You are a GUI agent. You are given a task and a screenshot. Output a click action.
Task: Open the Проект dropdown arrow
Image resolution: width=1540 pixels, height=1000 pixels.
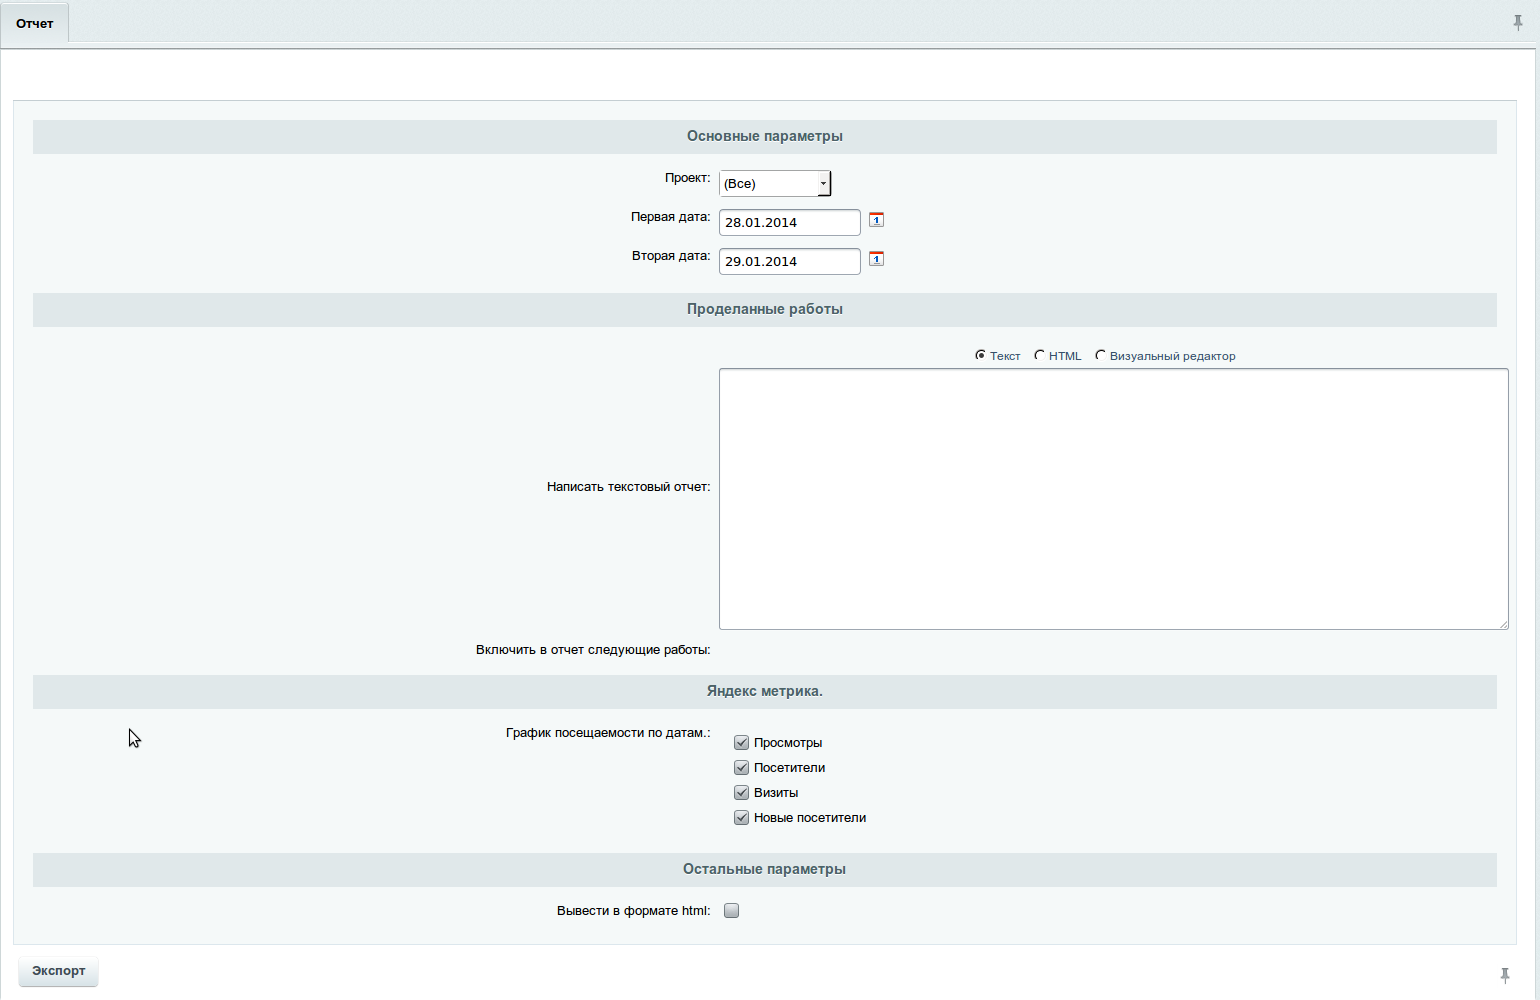tap(823, 183)
